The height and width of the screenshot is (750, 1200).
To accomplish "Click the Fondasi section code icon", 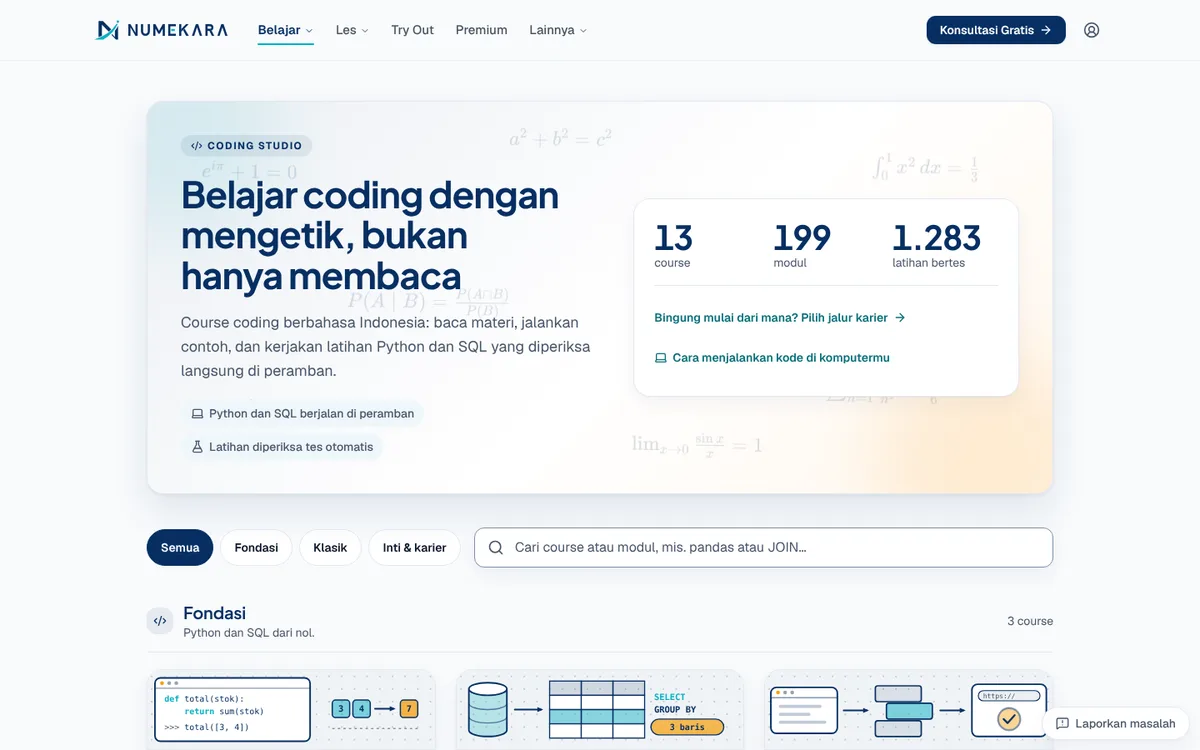I will [x=160, y=621].
